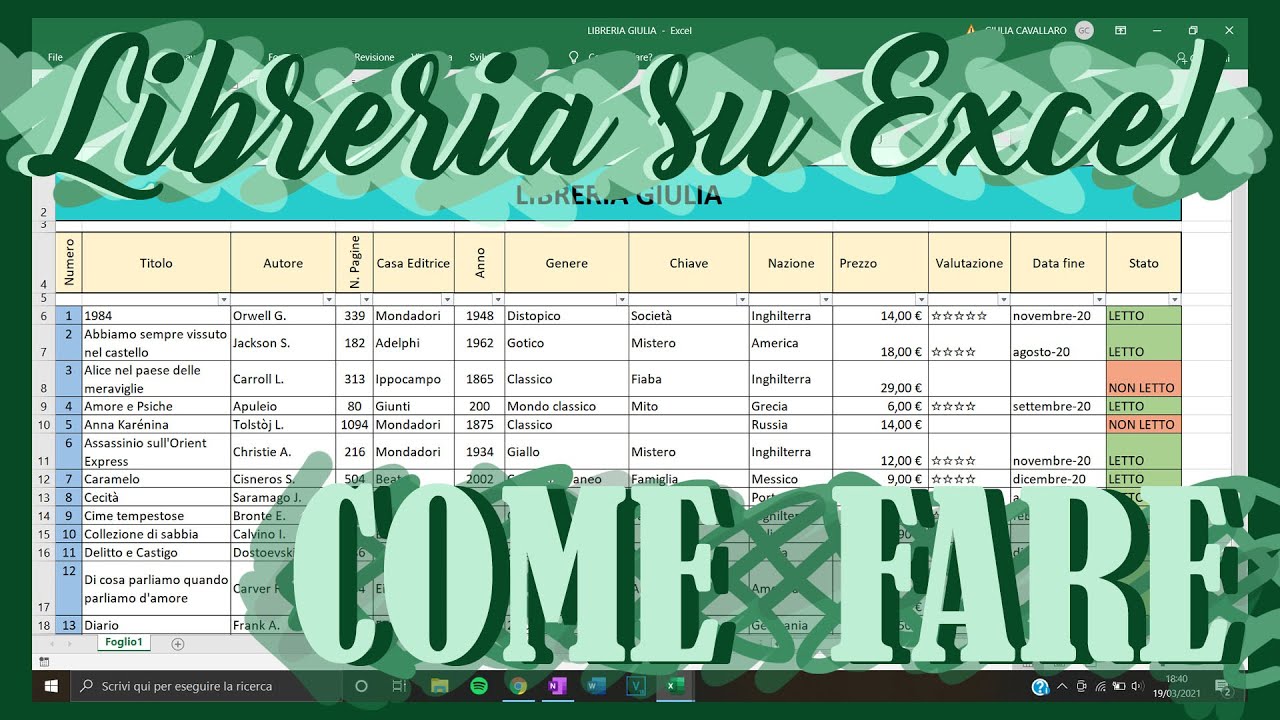Select the 'Amore e Psiche' title cell
The height and width of the screenshot is (720, 1280).
pos(156,406)
